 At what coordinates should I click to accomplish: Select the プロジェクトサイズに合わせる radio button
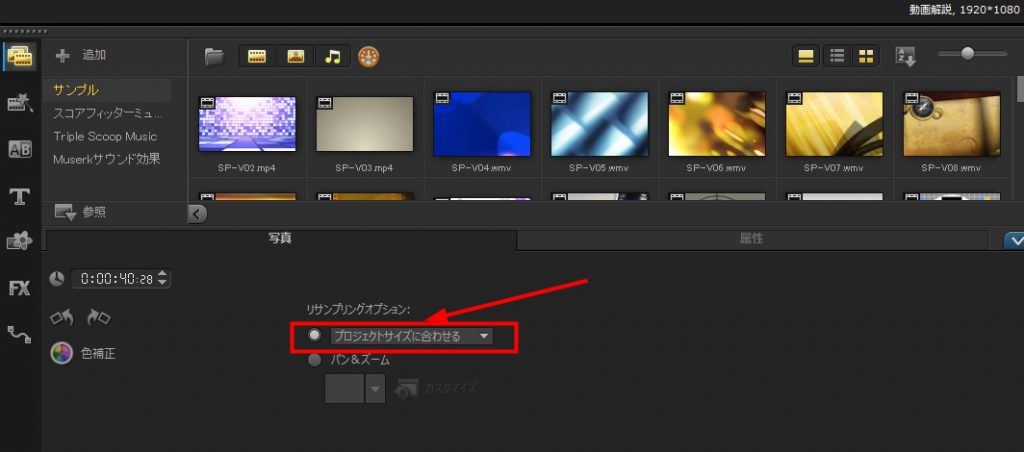coord(314,336)
